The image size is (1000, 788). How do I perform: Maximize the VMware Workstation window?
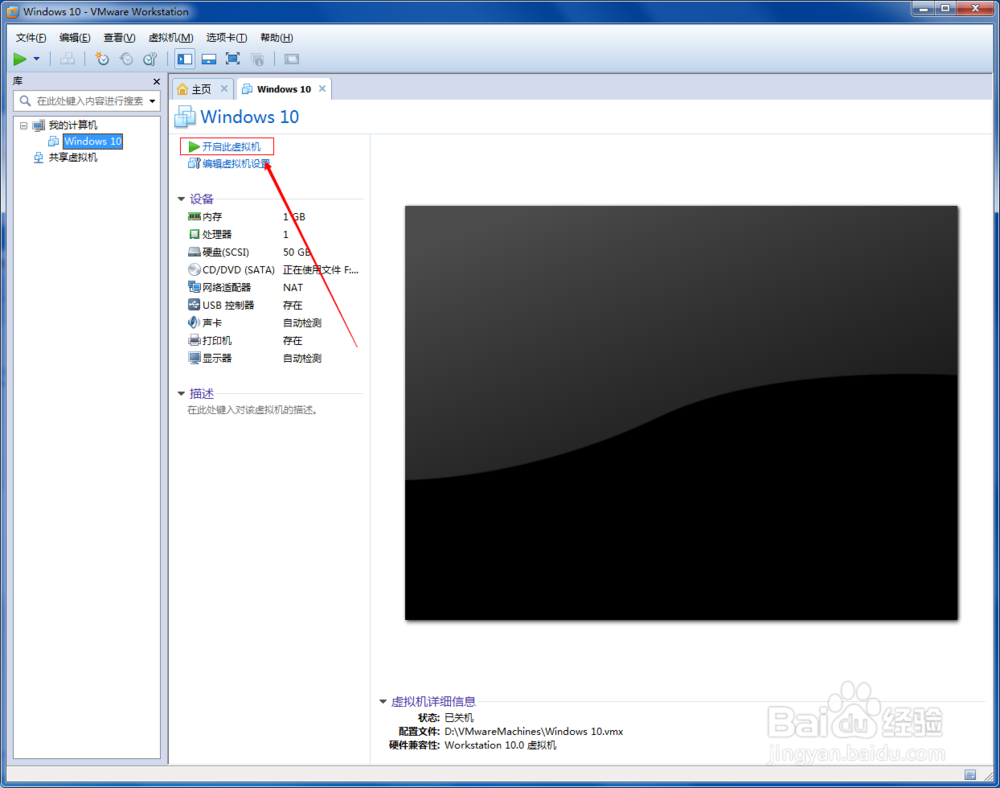tap(945, 8)
